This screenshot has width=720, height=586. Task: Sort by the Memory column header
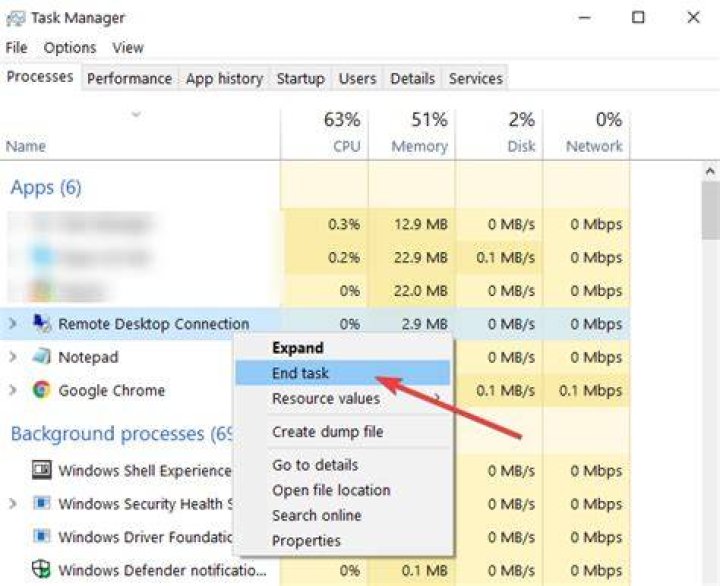tap(412, 133)
